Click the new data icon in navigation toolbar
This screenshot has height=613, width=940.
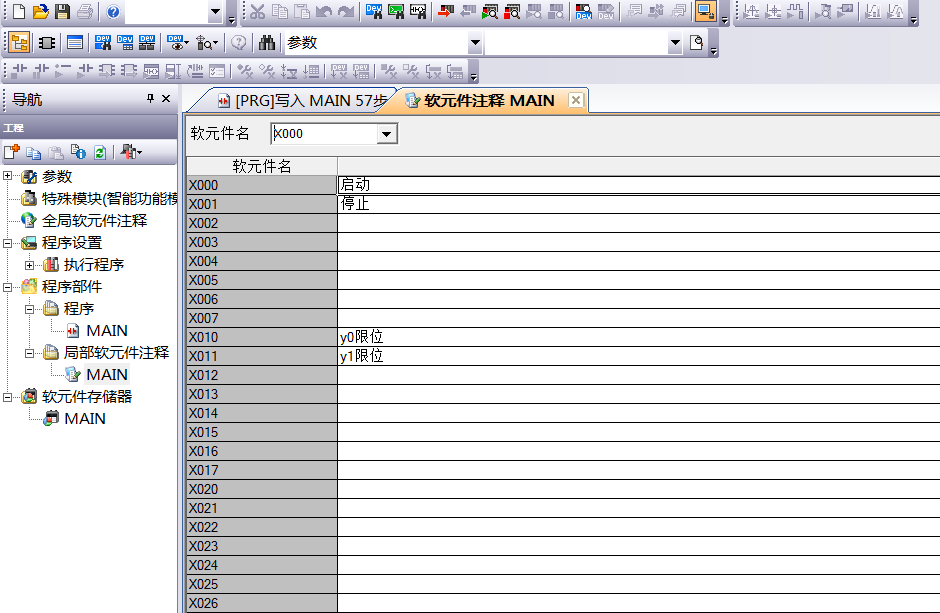click(x=12, y=152)
